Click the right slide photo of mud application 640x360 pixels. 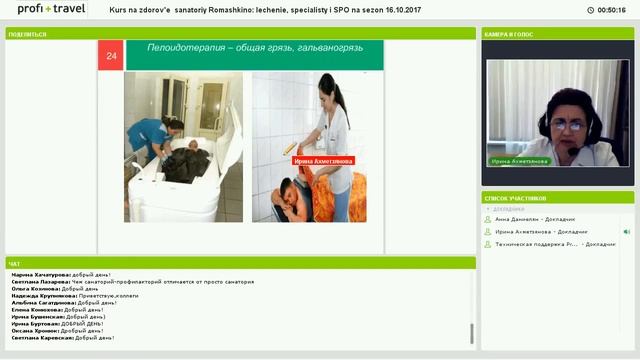(x=309, y=147)
